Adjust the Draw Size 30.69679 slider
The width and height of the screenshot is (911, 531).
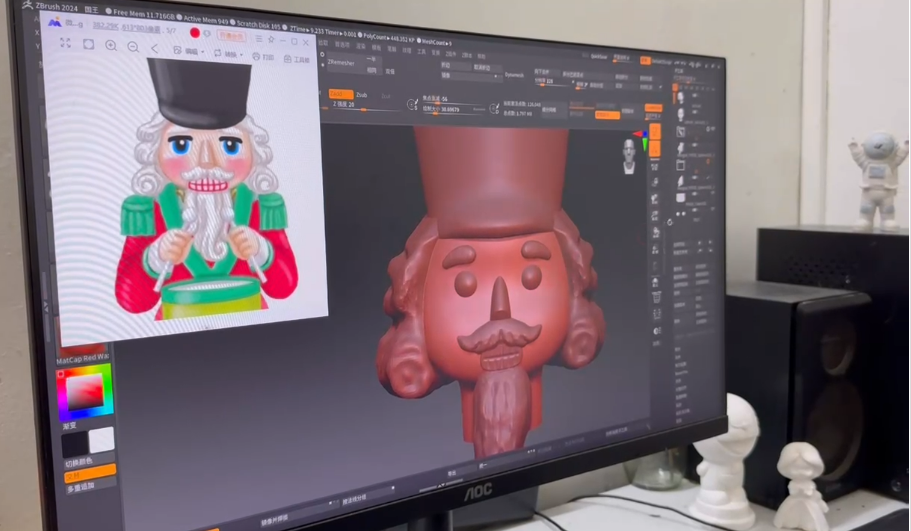pos(453,109)
